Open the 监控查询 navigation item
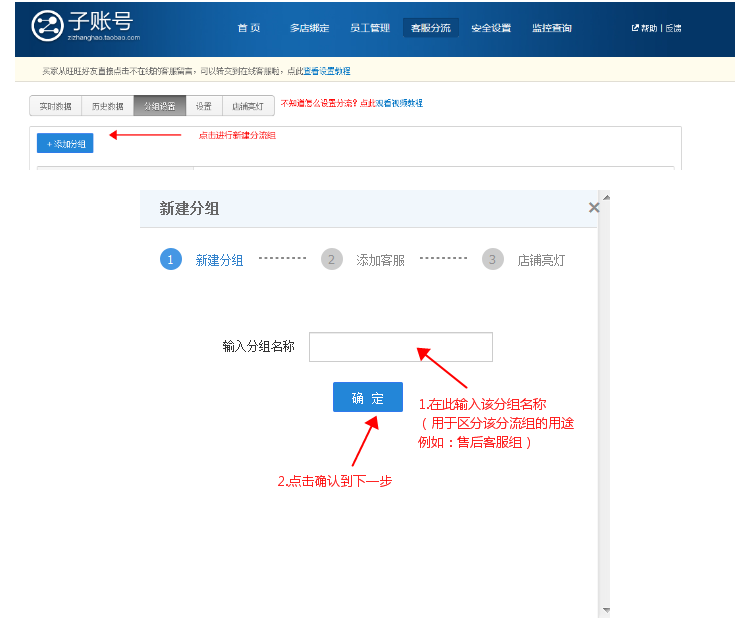 (552, 28)
